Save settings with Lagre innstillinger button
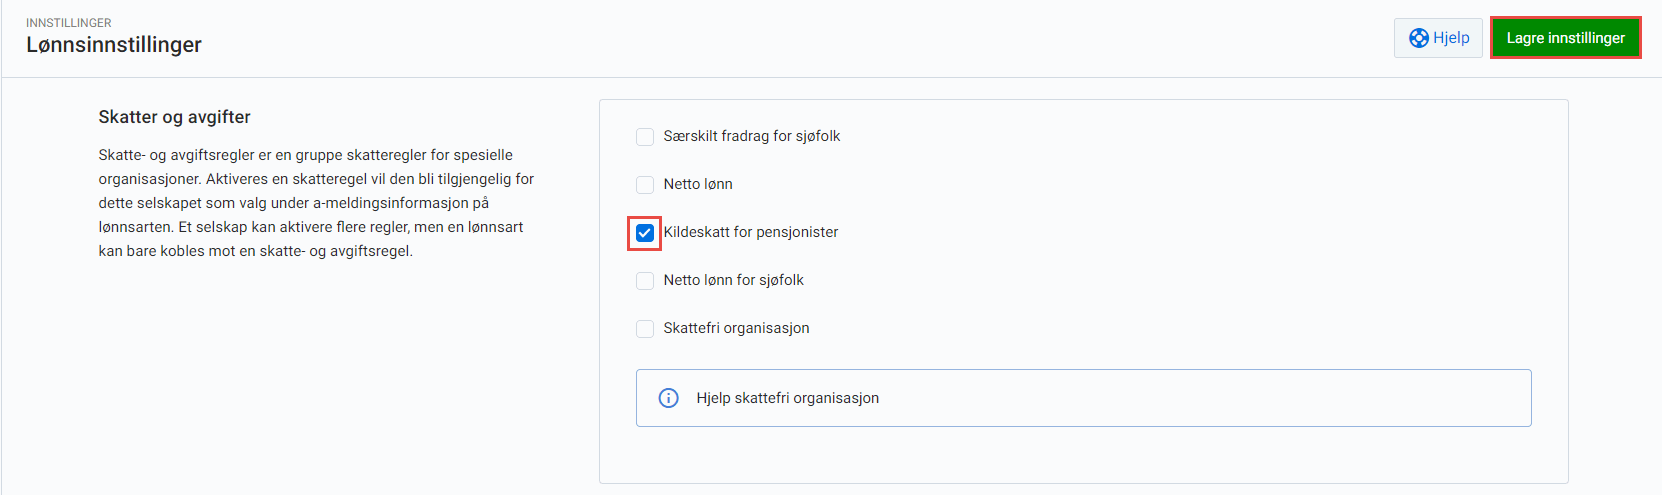The image size is (1662, 495). [1565, 38]
